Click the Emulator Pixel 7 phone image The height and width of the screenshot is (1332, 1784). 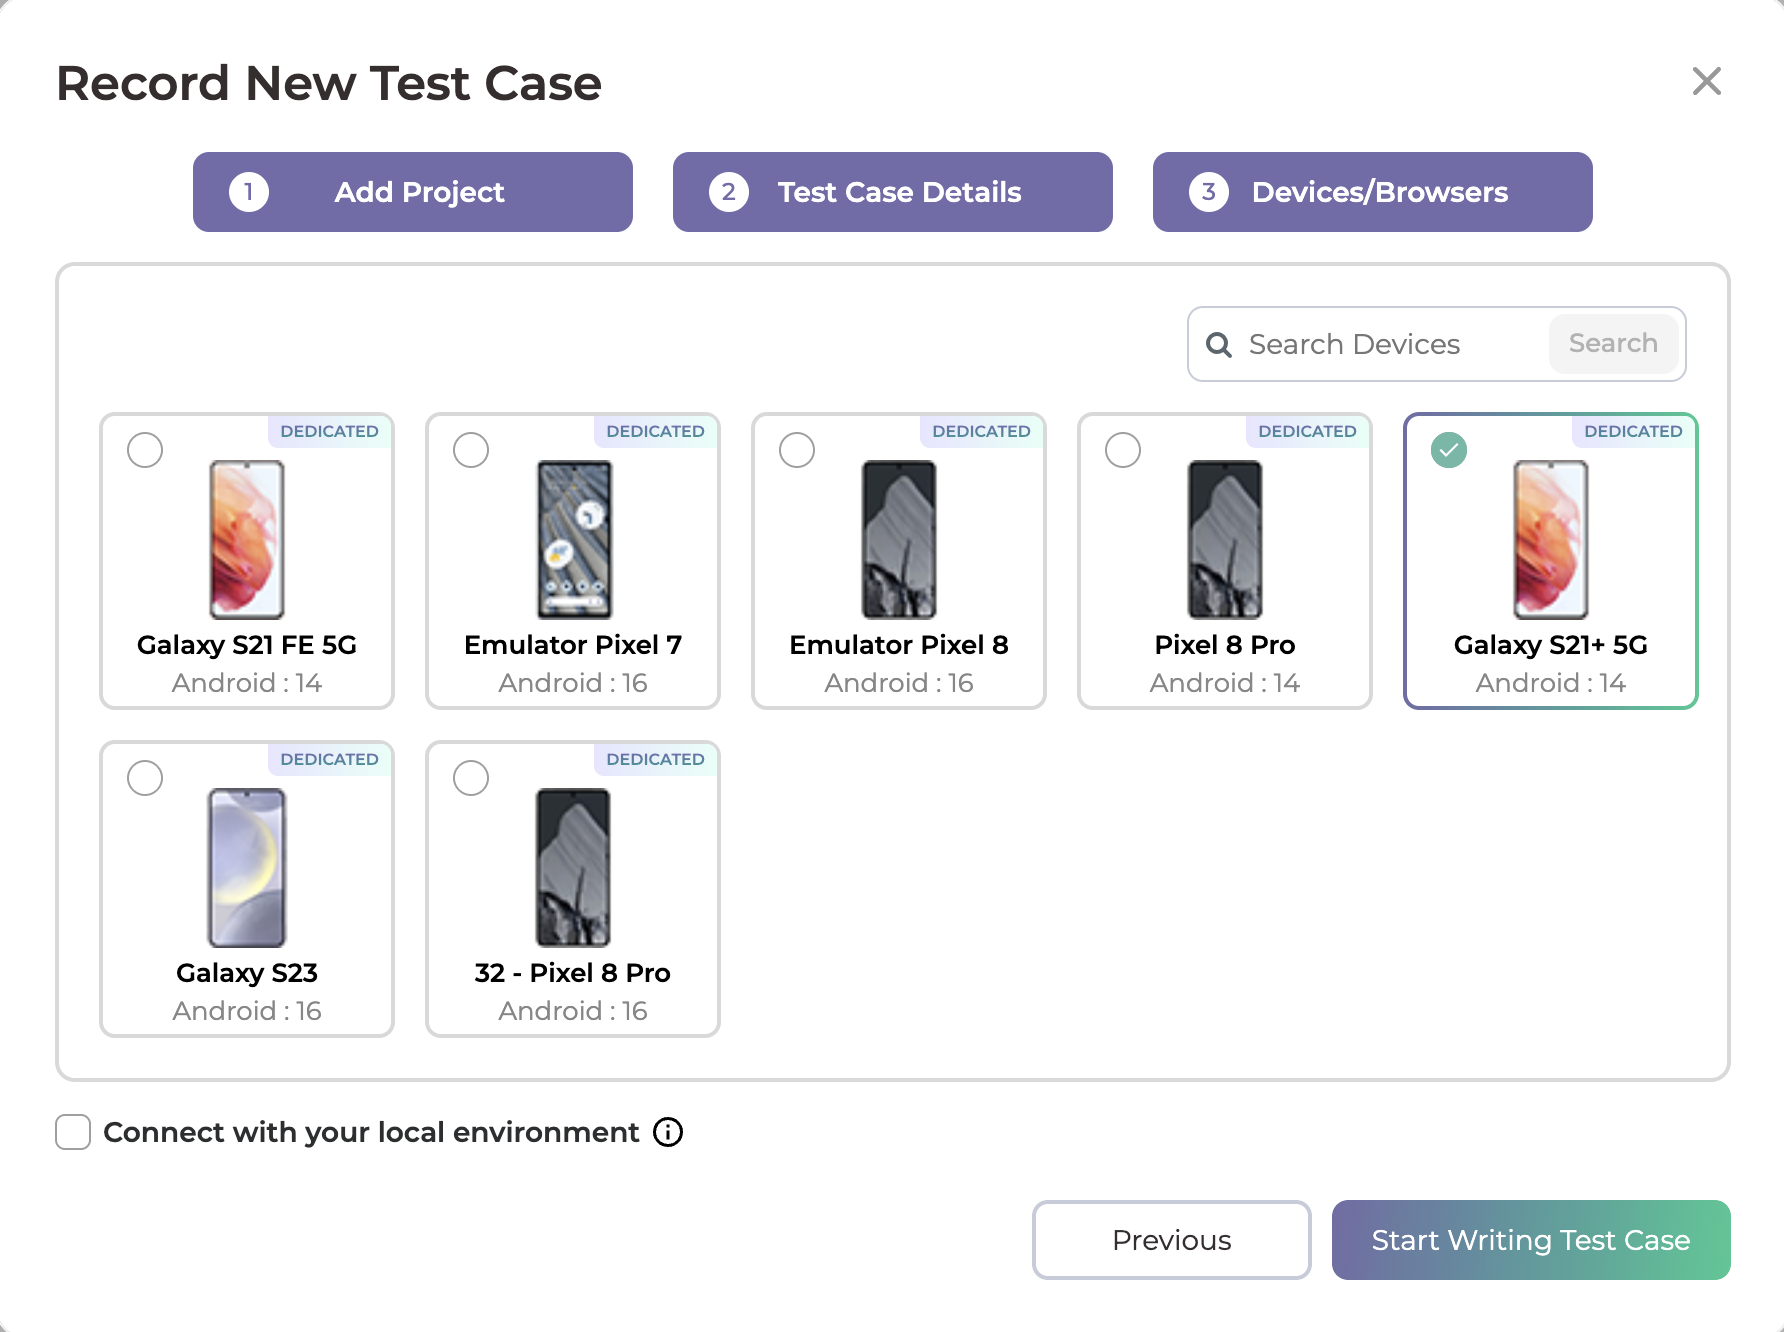(x=574, y=539)
